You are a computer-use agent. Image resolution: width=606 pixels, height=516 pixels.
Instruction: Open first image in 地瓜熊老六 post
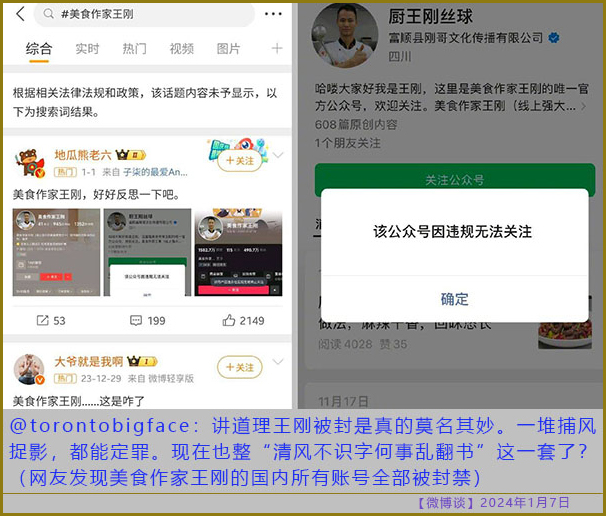[x=56, y=252]
